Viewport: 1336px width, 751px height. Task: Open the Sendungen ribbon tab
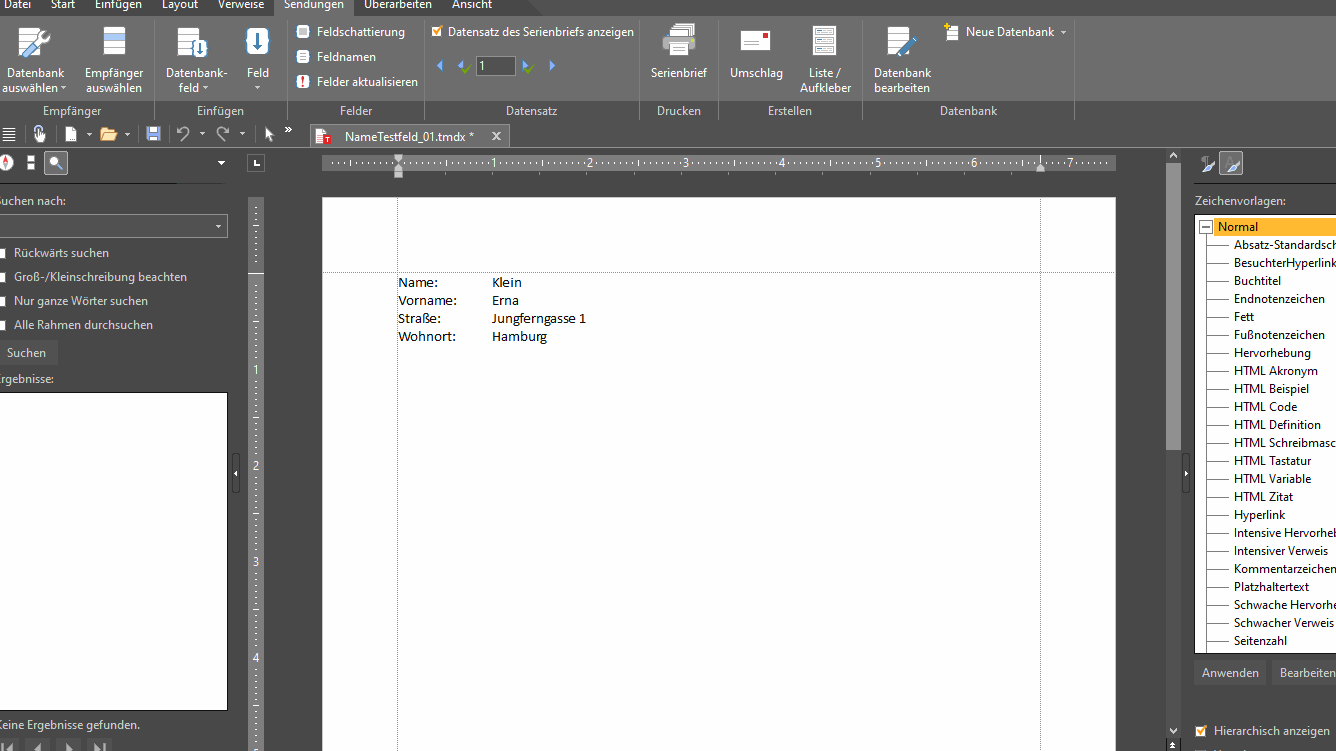point(313,5)
